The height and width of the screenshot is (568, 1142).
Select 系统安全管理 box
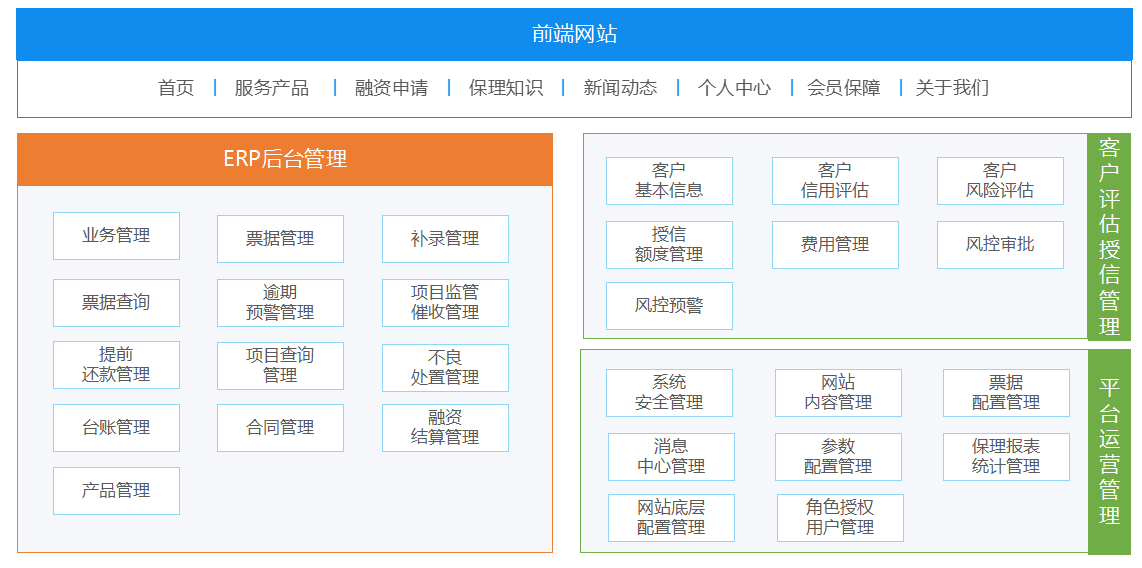[x=669, y=393]
